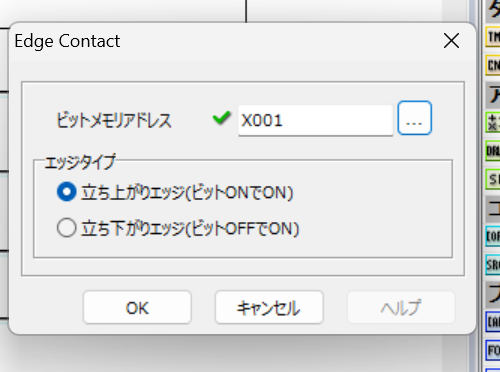Select 立ち上がりエッジ rising edge option
The width and height of the screenshot is (500, 372).
175,192
